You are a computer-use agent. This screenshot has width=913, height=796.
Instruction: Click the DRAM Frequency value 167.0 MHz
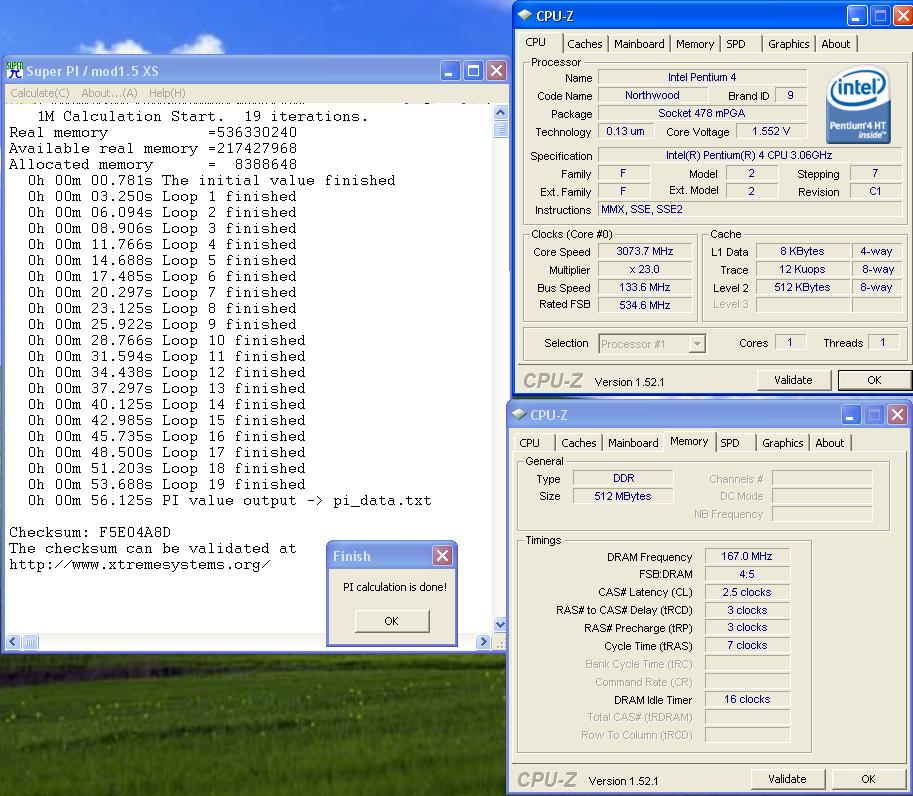746,556
